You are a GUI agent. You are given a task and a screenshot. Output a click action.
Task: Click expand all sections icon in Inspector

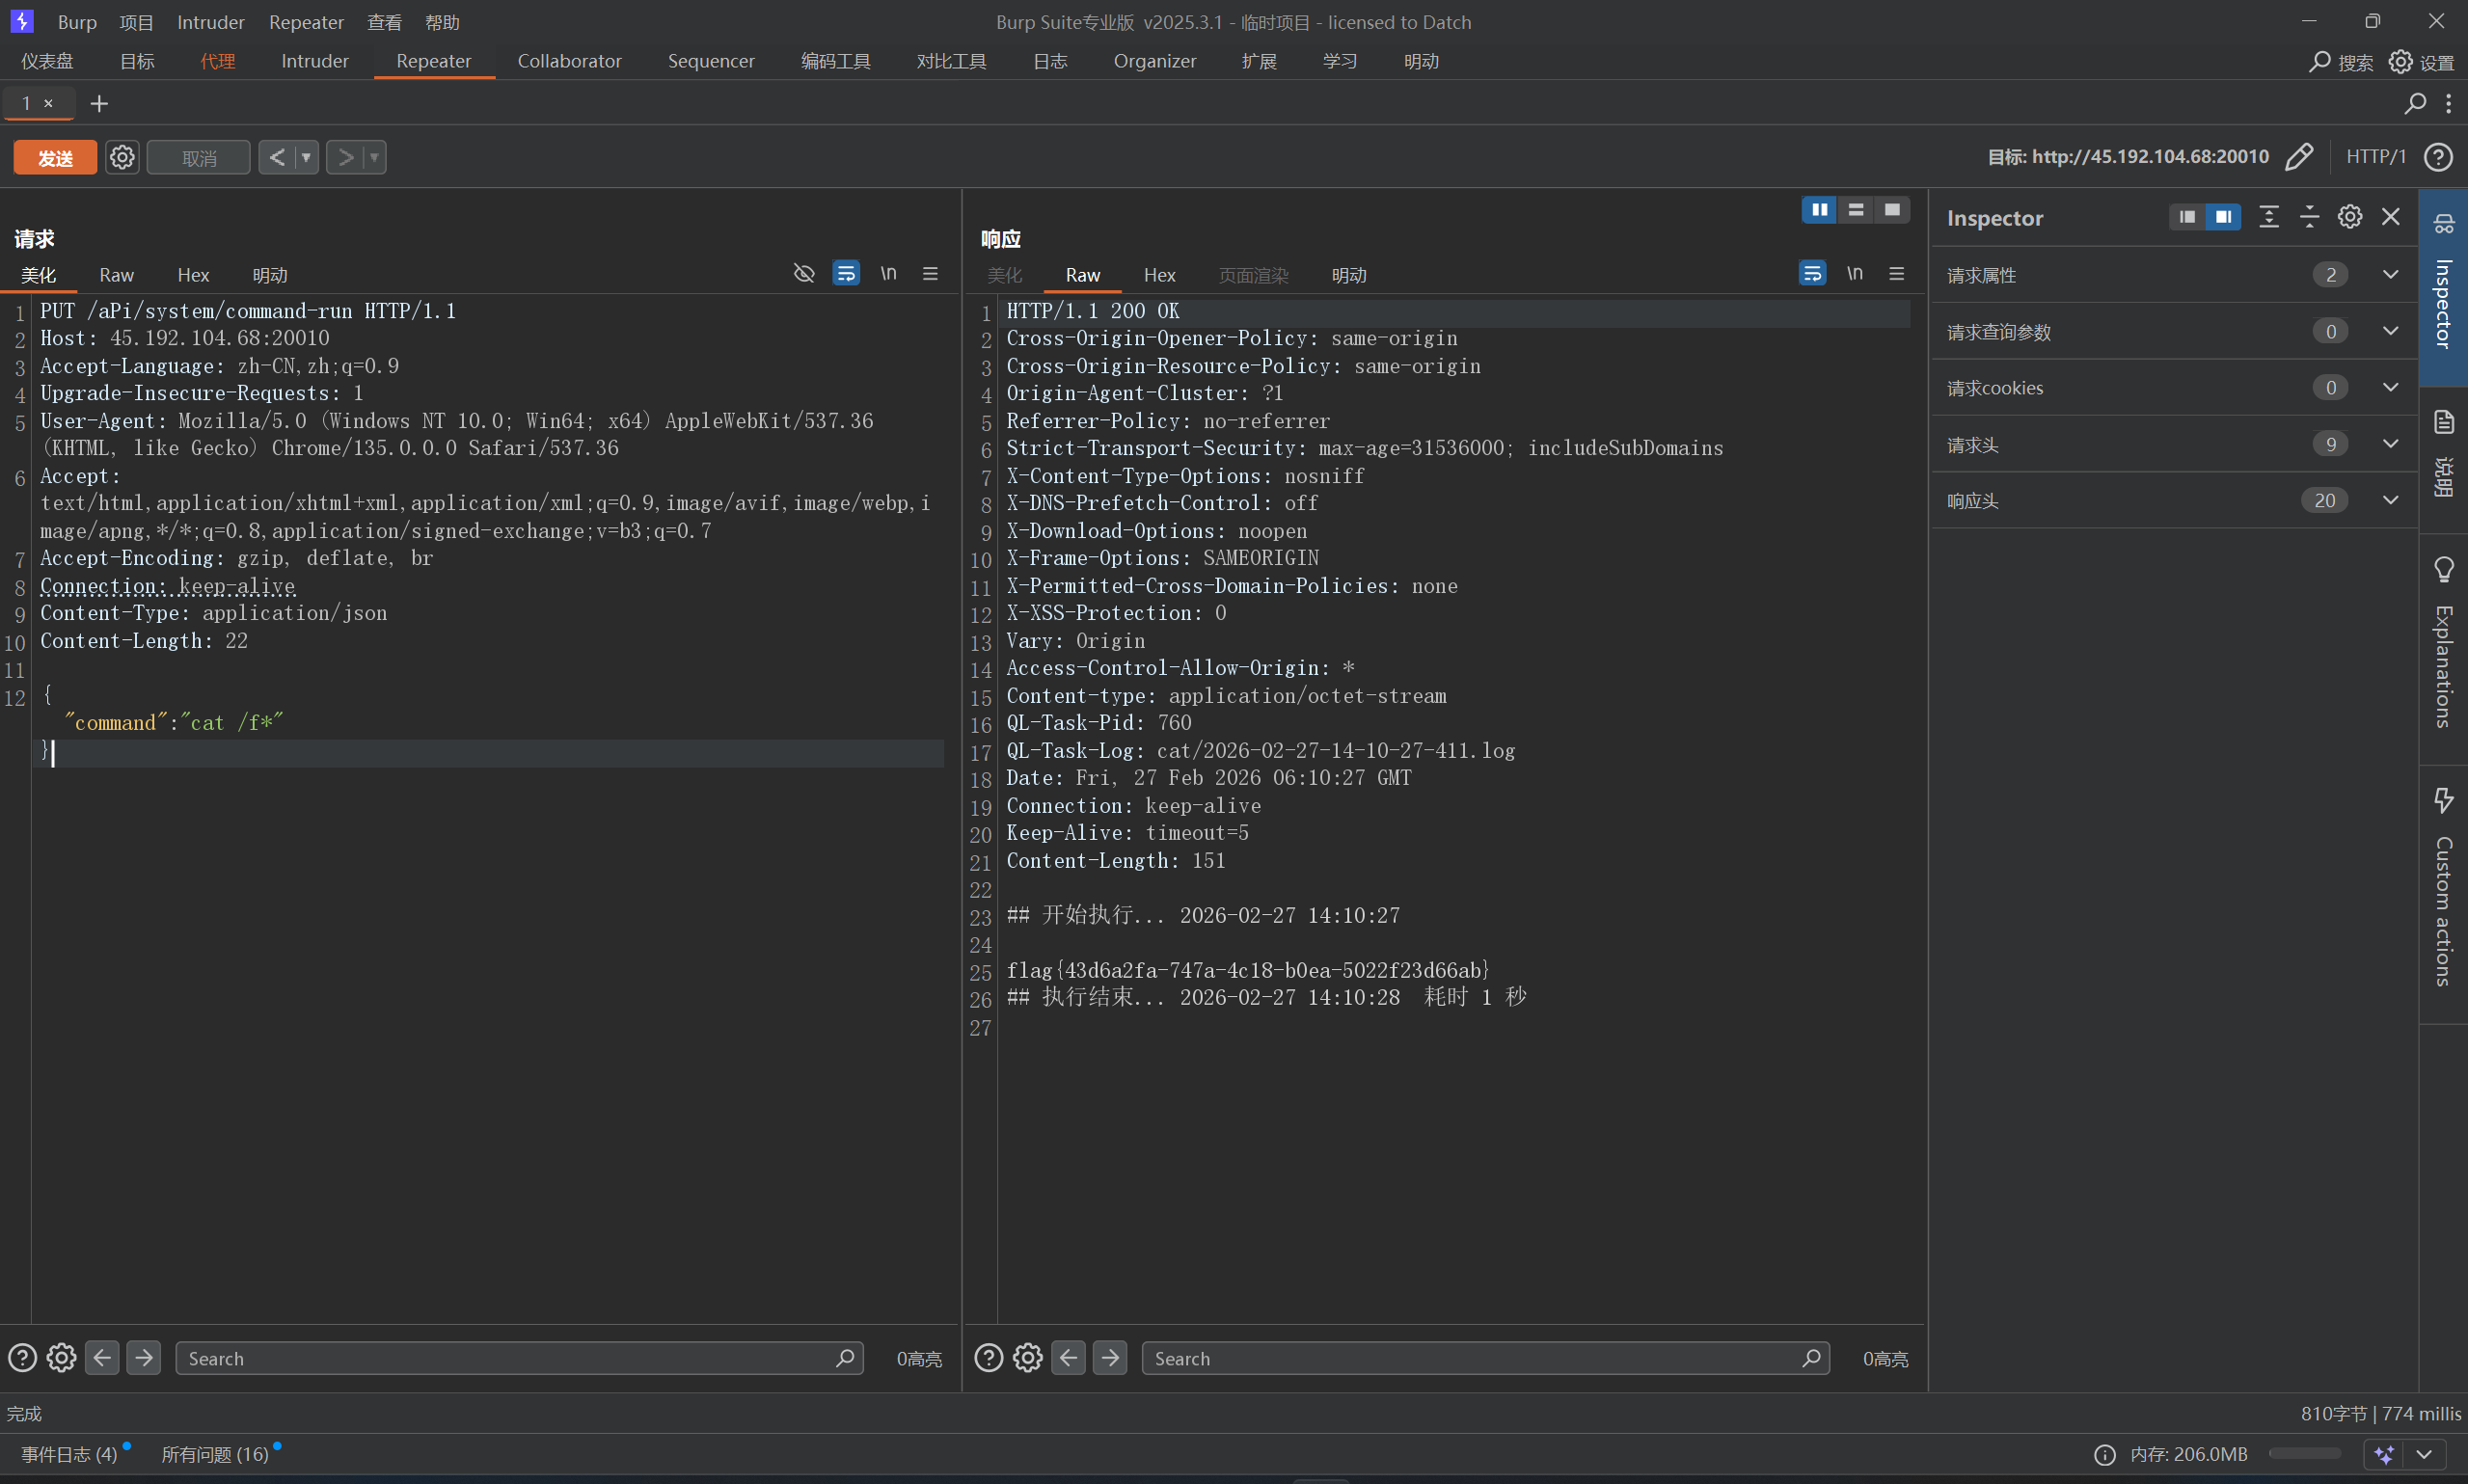click(2269, 217)
